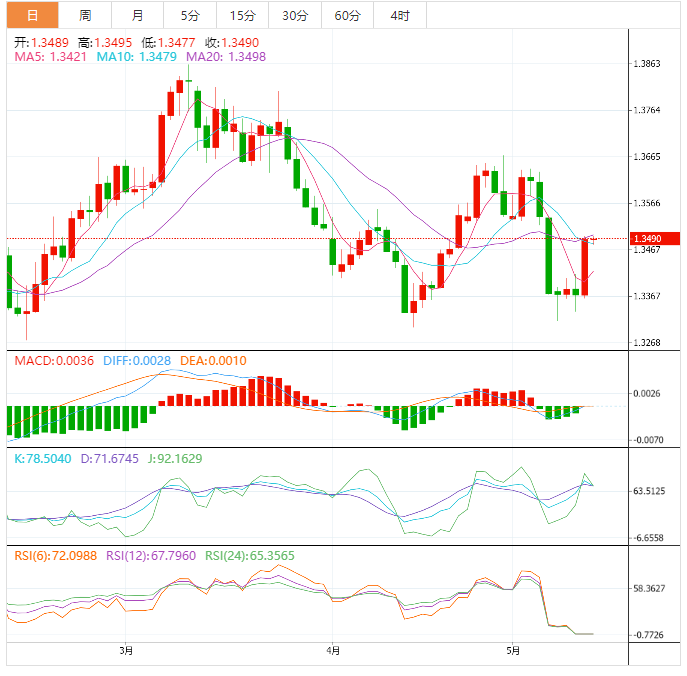Click the MA10 indicator value label
Image resolution: width=687 pixels, height=676 pixels.
click(136, 57)
